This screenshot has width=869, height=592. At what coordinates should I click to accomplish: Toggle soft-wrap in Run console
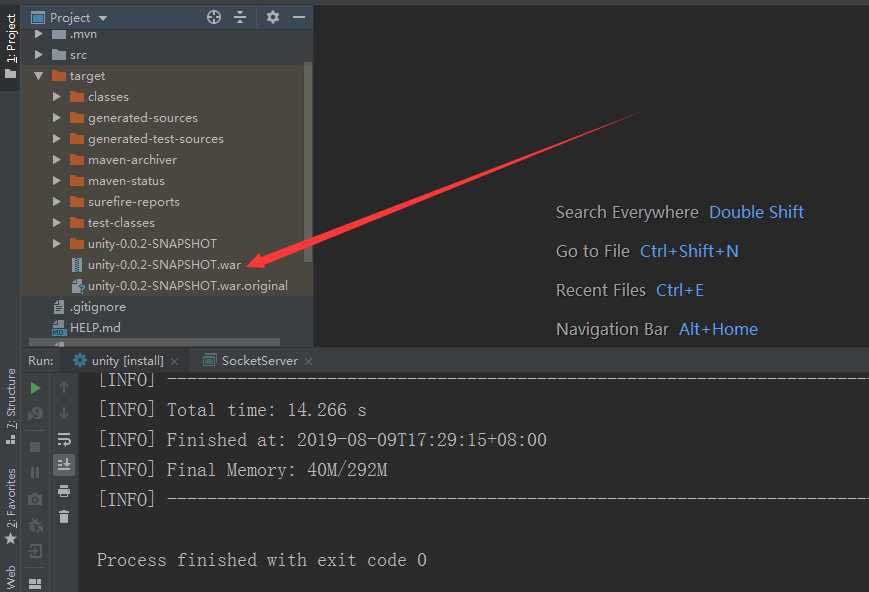pyautogui.click(x=64, y=440)
